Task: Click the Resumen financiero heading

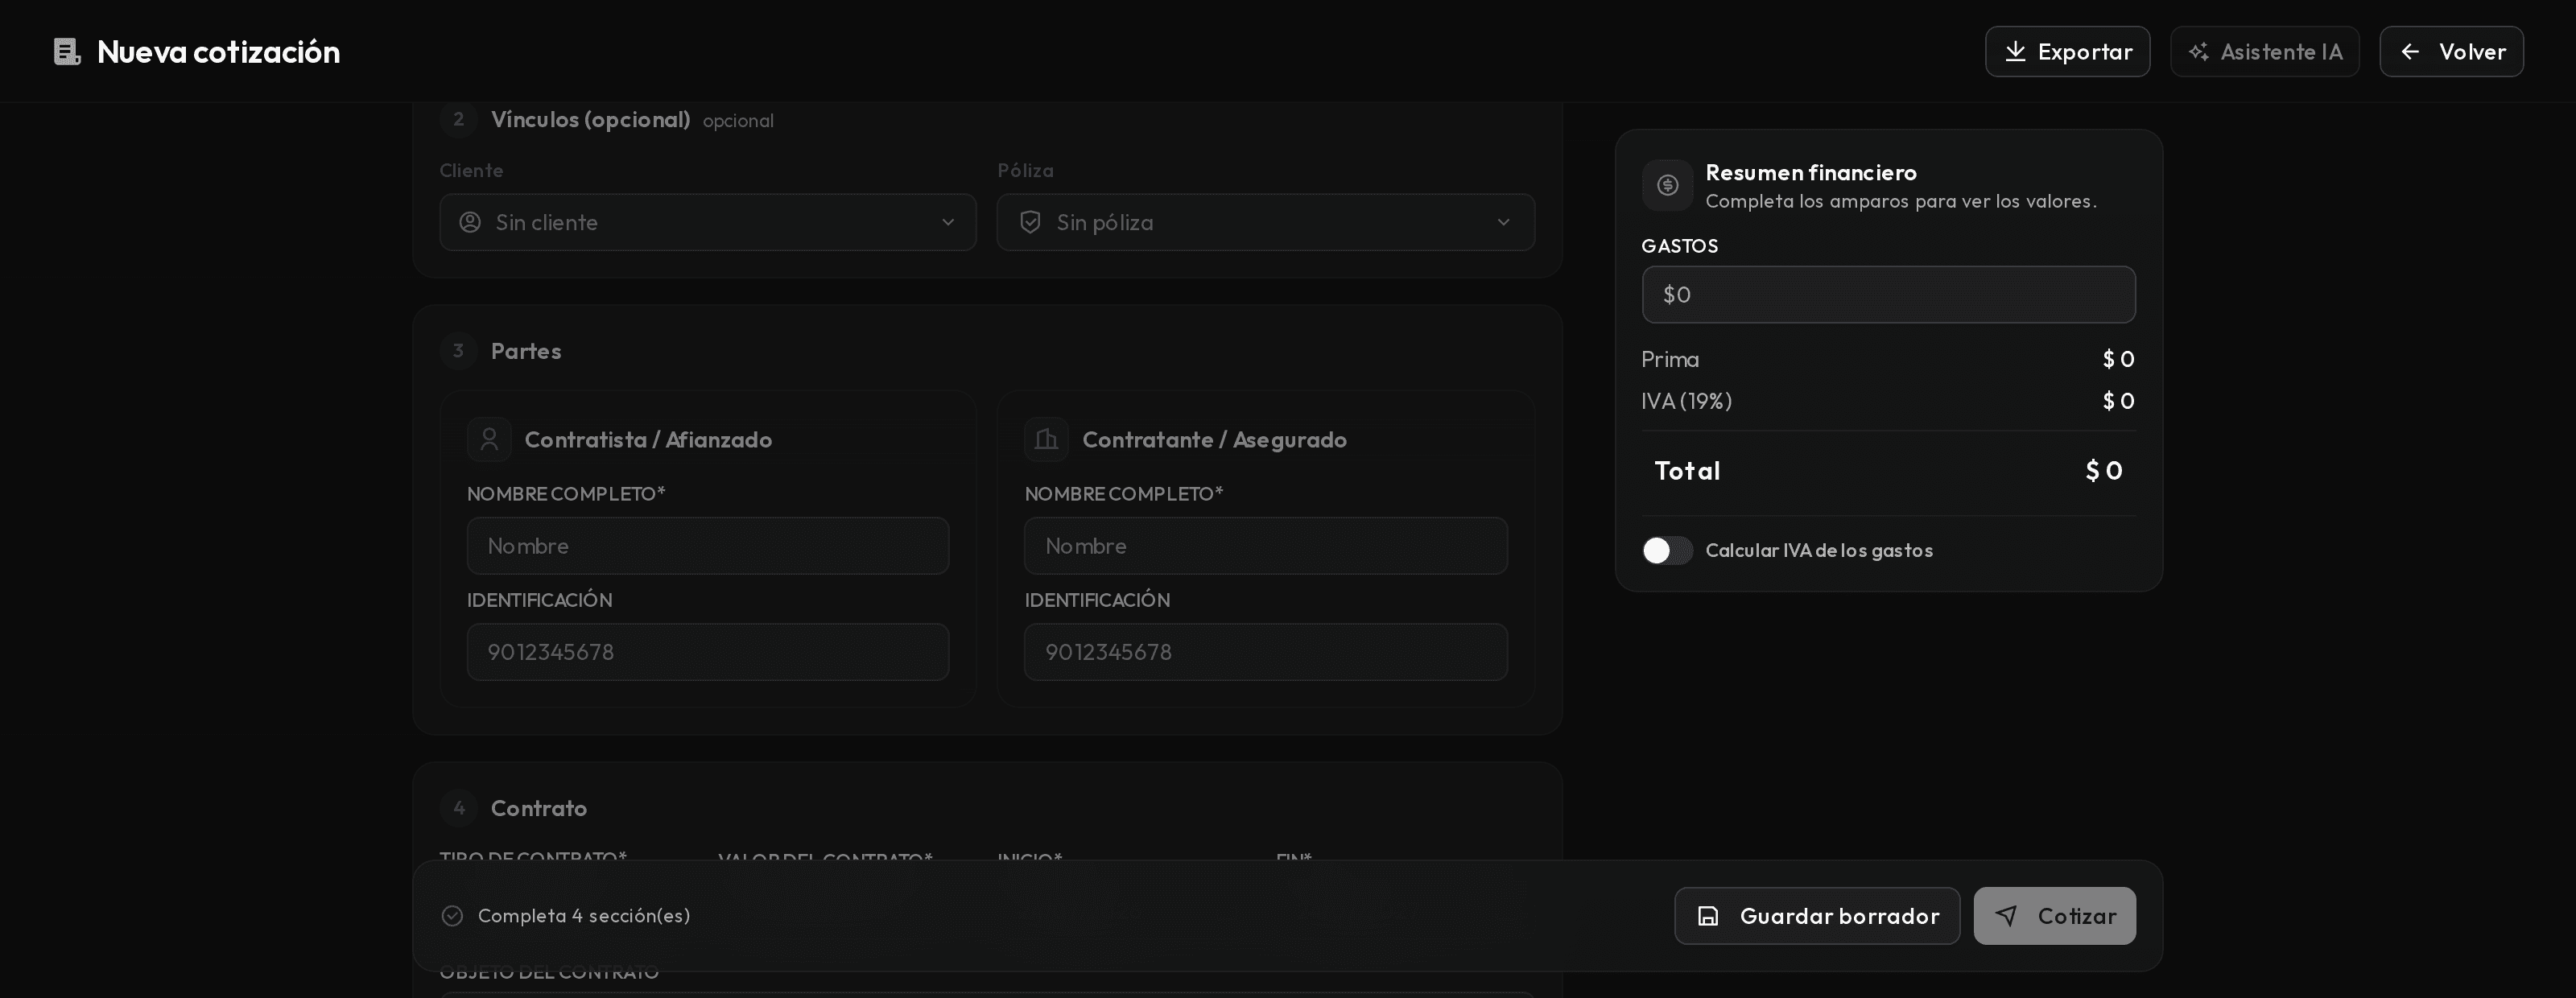Action: click(1811, 173)
